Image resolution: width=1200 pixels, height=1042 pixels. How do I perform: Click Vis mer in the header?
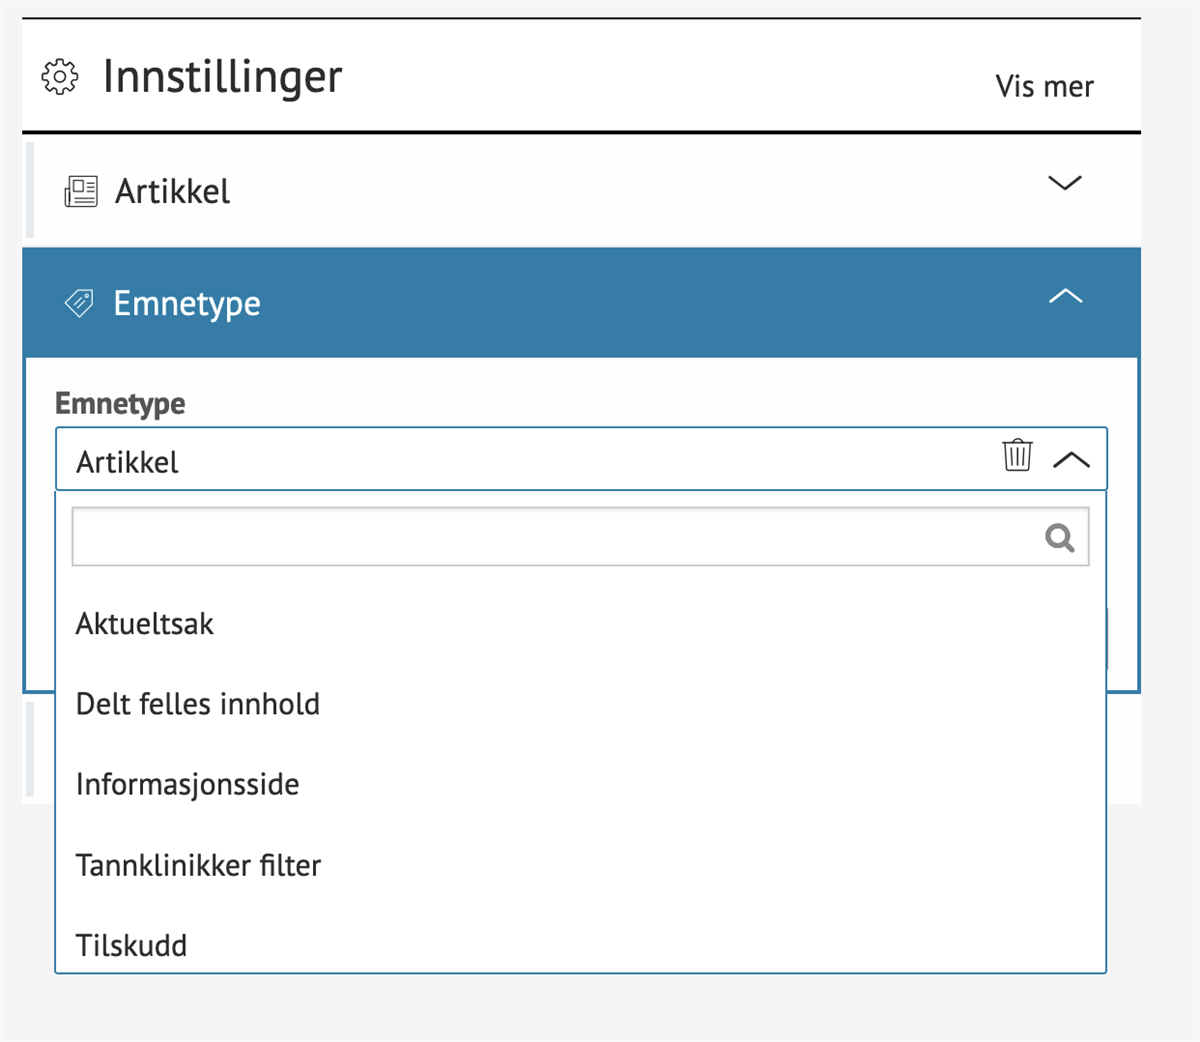coord(1044,88)
